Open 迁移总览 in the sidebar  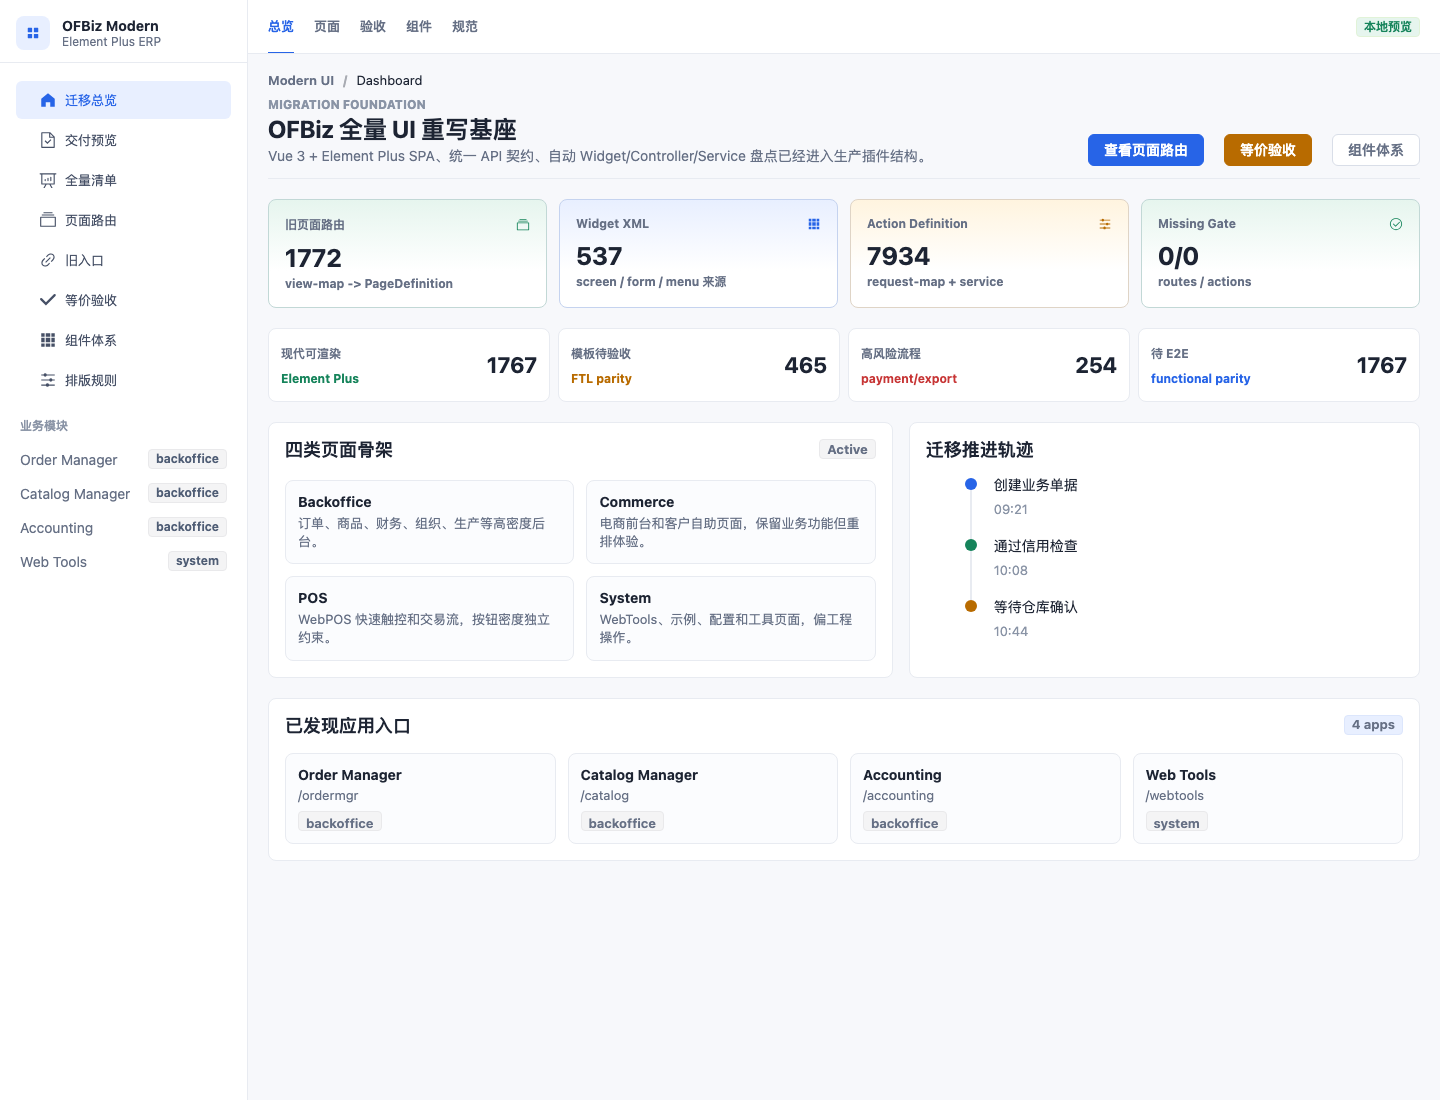pyautogui.click(x=123, y=100)
